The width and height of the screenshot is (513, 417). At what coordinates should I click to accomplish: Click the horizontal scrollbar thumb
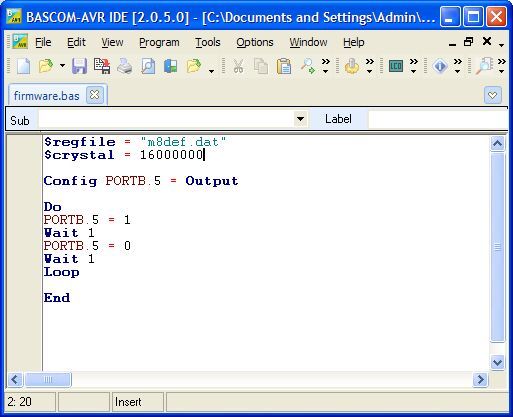[x=48, y=379]
